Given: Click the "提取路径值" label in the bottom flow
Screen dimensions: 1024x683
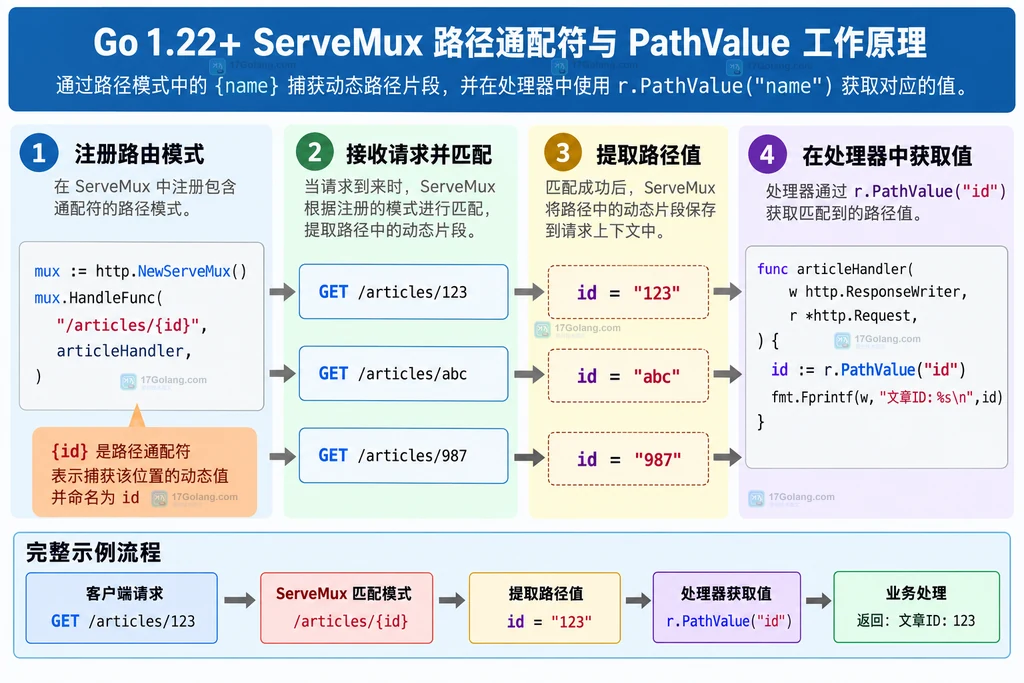Looking at the screenshot, I should [x=546, y=594].
